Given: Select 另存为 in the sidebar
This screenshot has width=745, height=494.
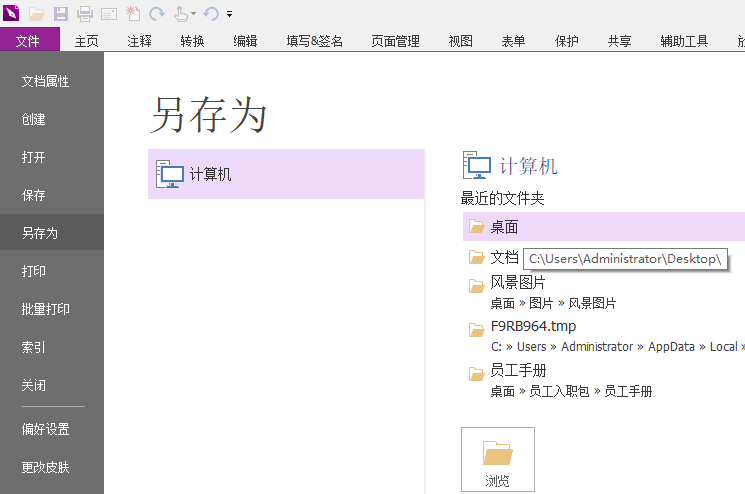Looking at the screenshot, I should pos(52,232).
